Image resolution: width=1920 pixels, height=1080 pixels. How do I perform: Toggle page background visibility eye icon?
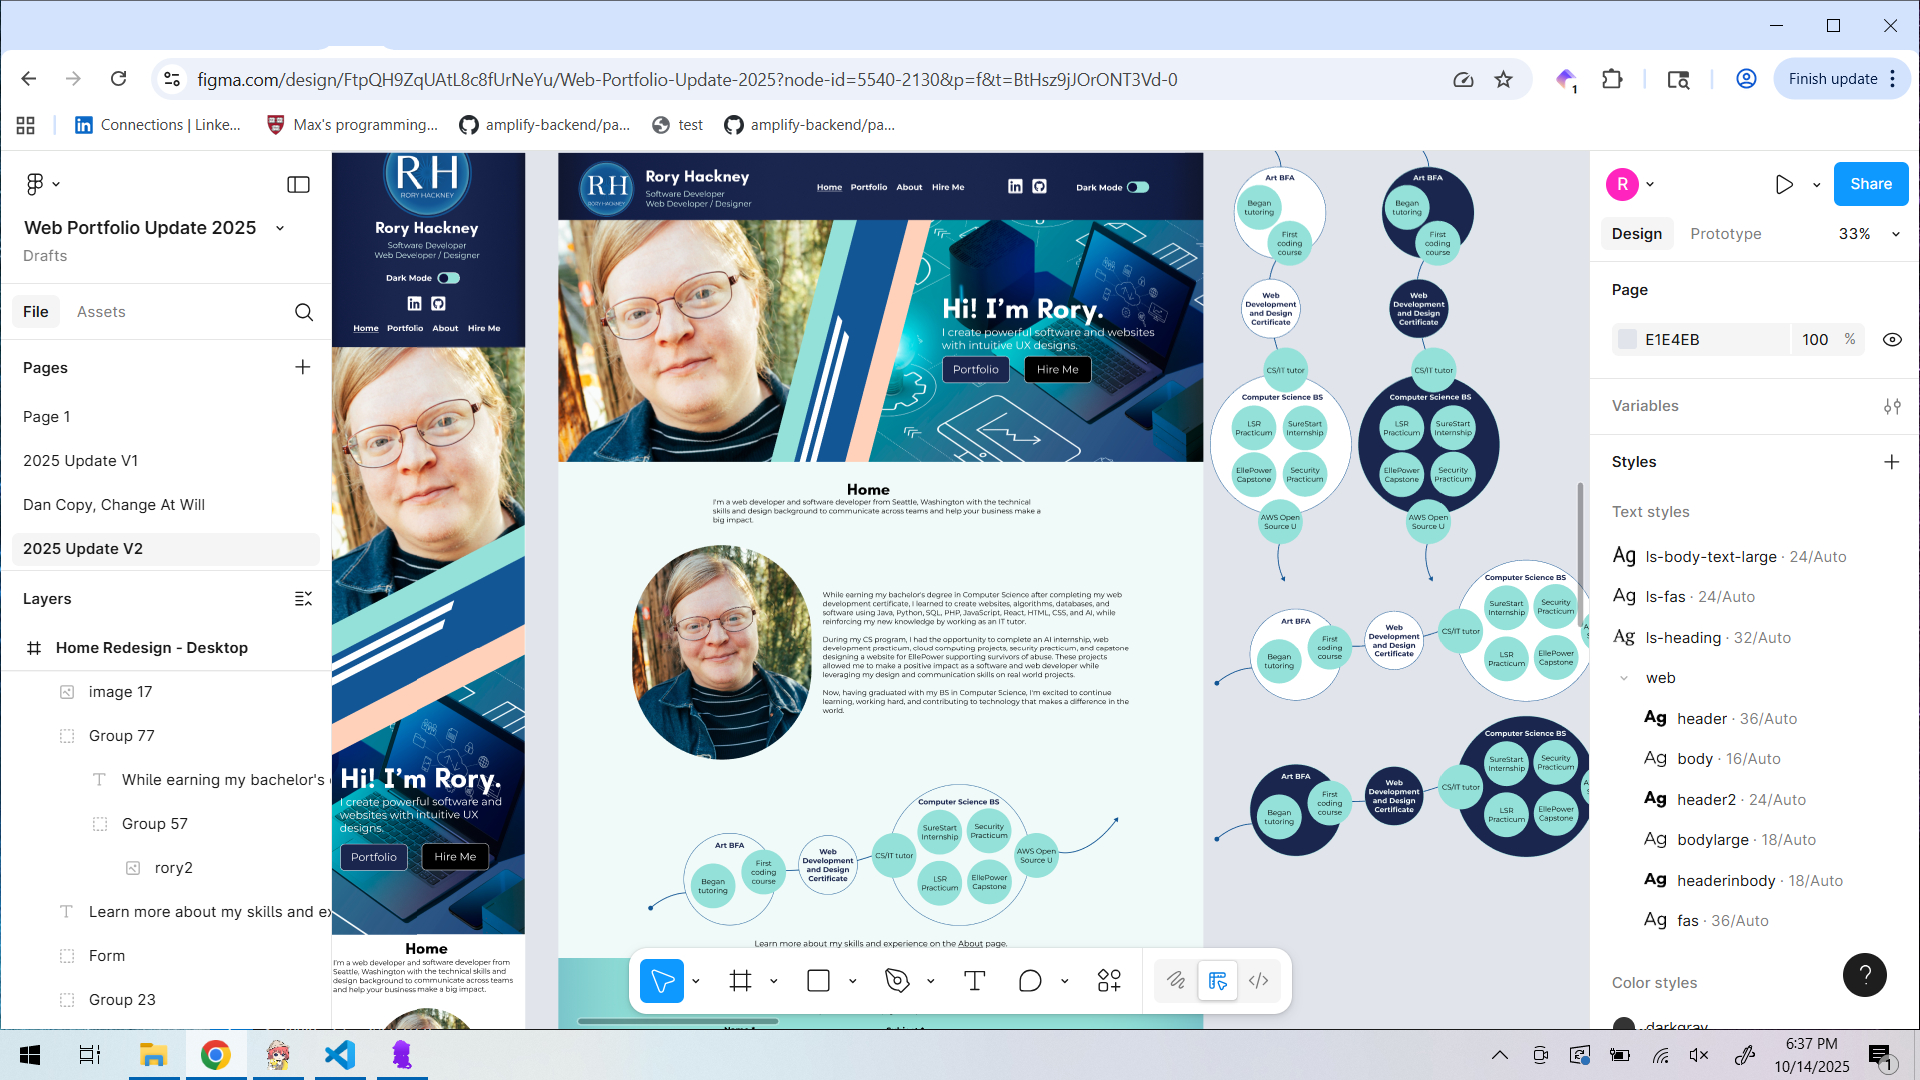[x=1892, y=340]
